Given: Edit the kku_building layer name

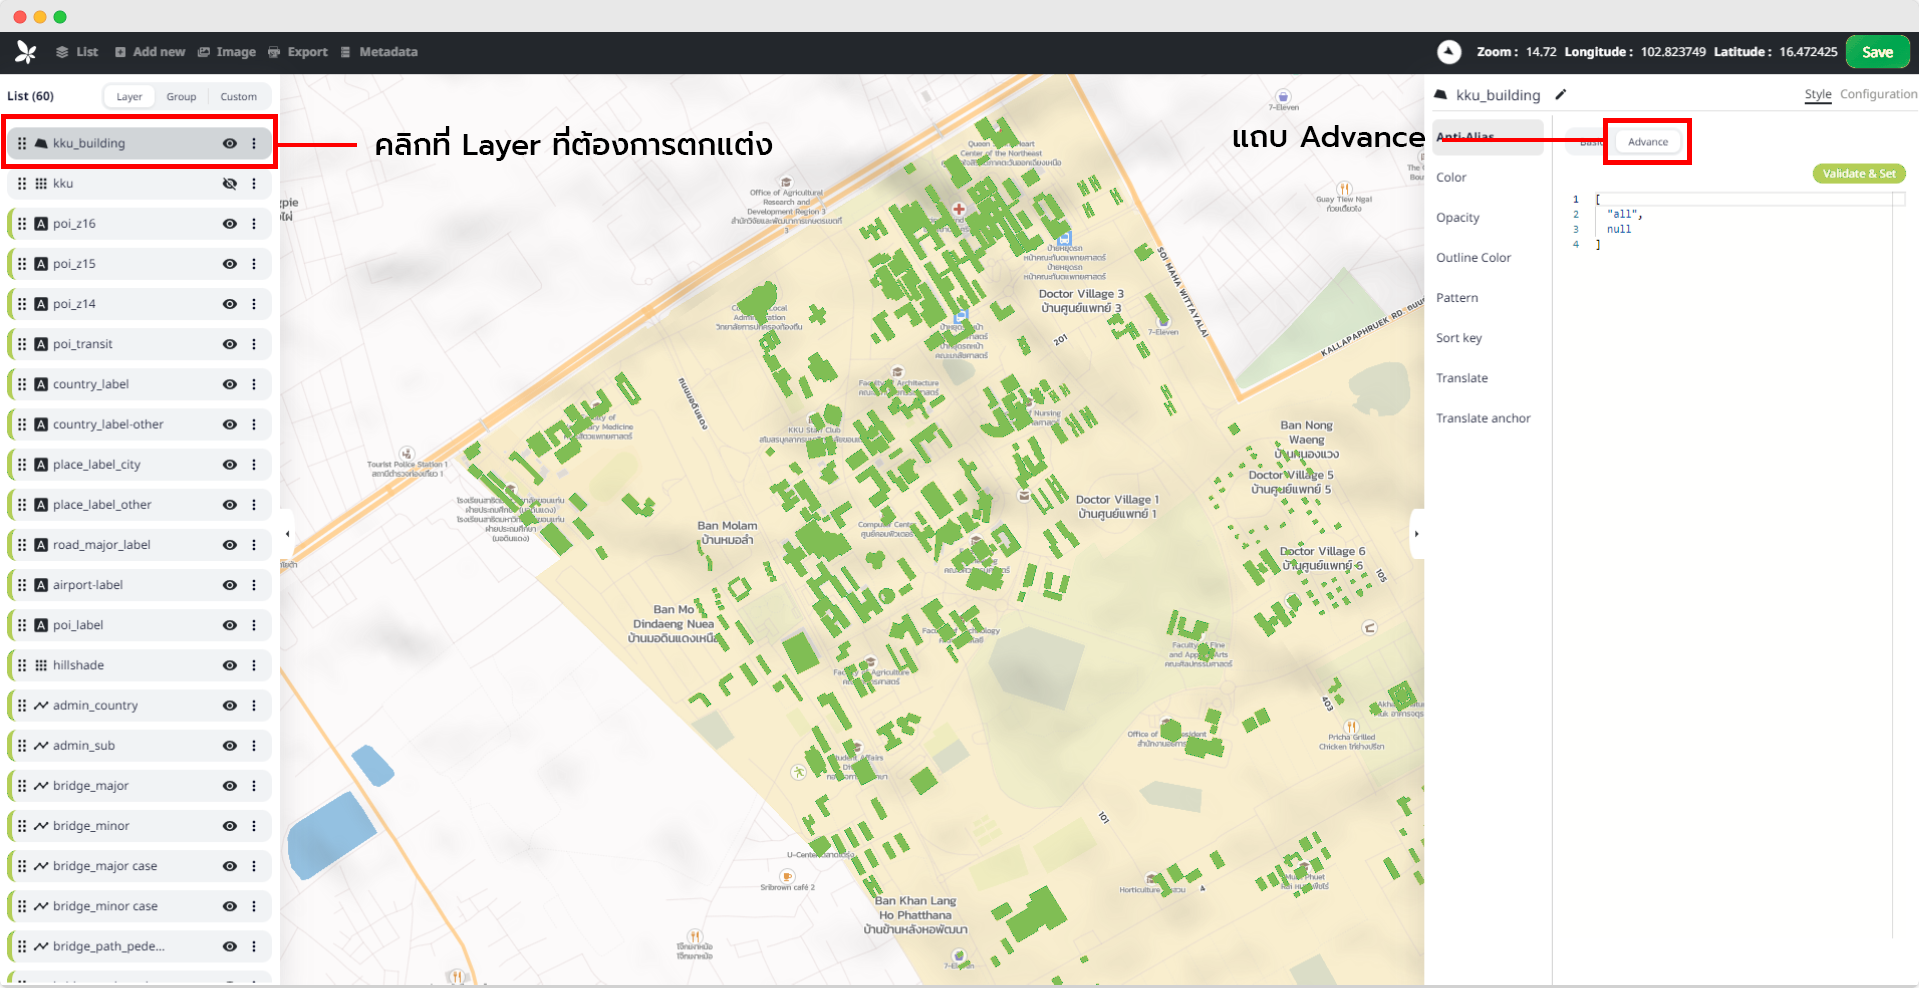Looking at the screenshot, I should 1561,95.
